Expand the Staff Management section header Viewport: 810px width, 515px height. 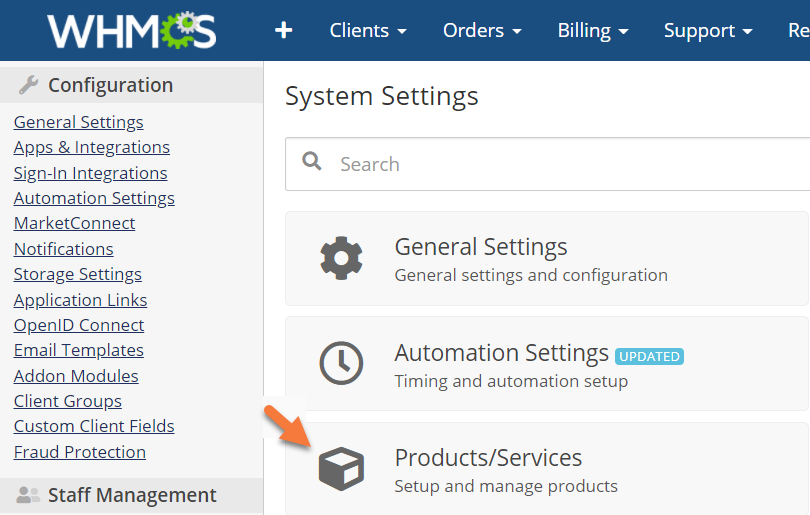[131, 495]
